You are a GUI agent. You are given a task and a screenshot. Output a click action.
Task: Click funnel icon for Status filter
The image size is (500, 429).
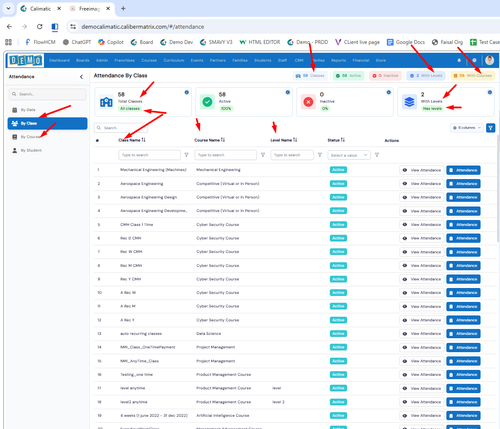pyautogui.click(x=377, y=155)
